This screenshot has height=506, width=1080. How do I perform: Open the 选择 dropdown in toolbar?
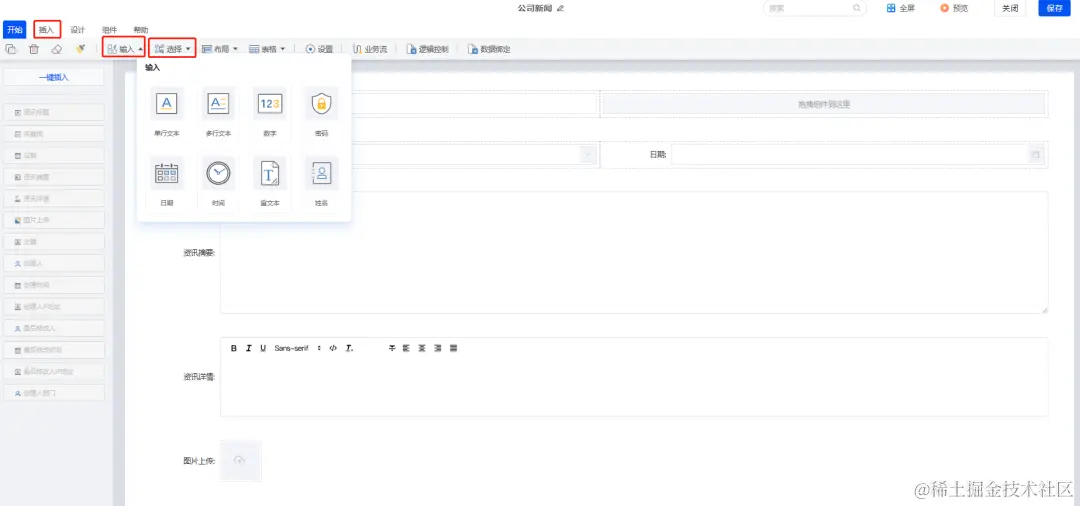pyautogui.click(x=172, y=49)
